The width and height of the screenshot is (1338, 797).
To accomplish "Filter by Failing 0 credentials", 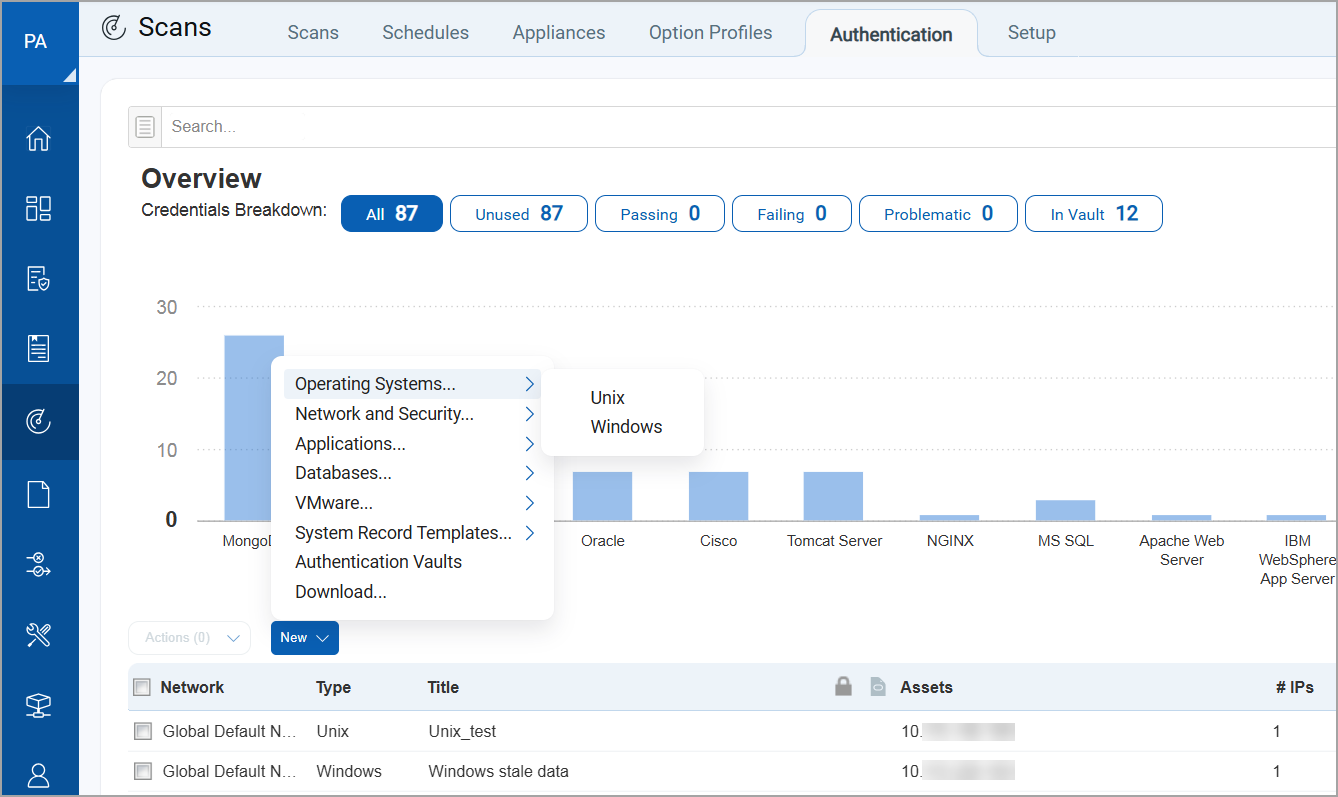I will pyautogui.click(x=792, y=214).
